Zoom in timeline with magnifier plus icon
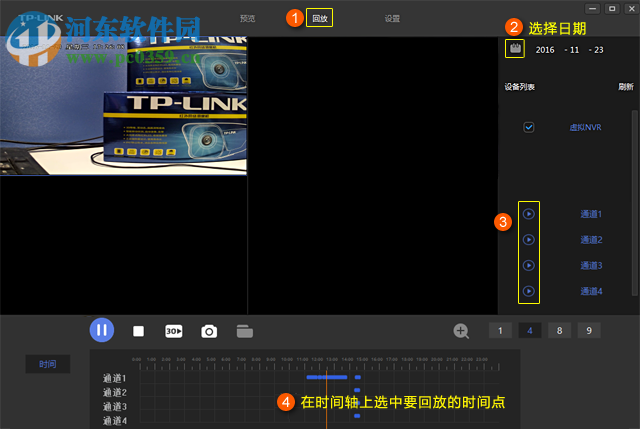640x429 pixels. tap(461, 331)
